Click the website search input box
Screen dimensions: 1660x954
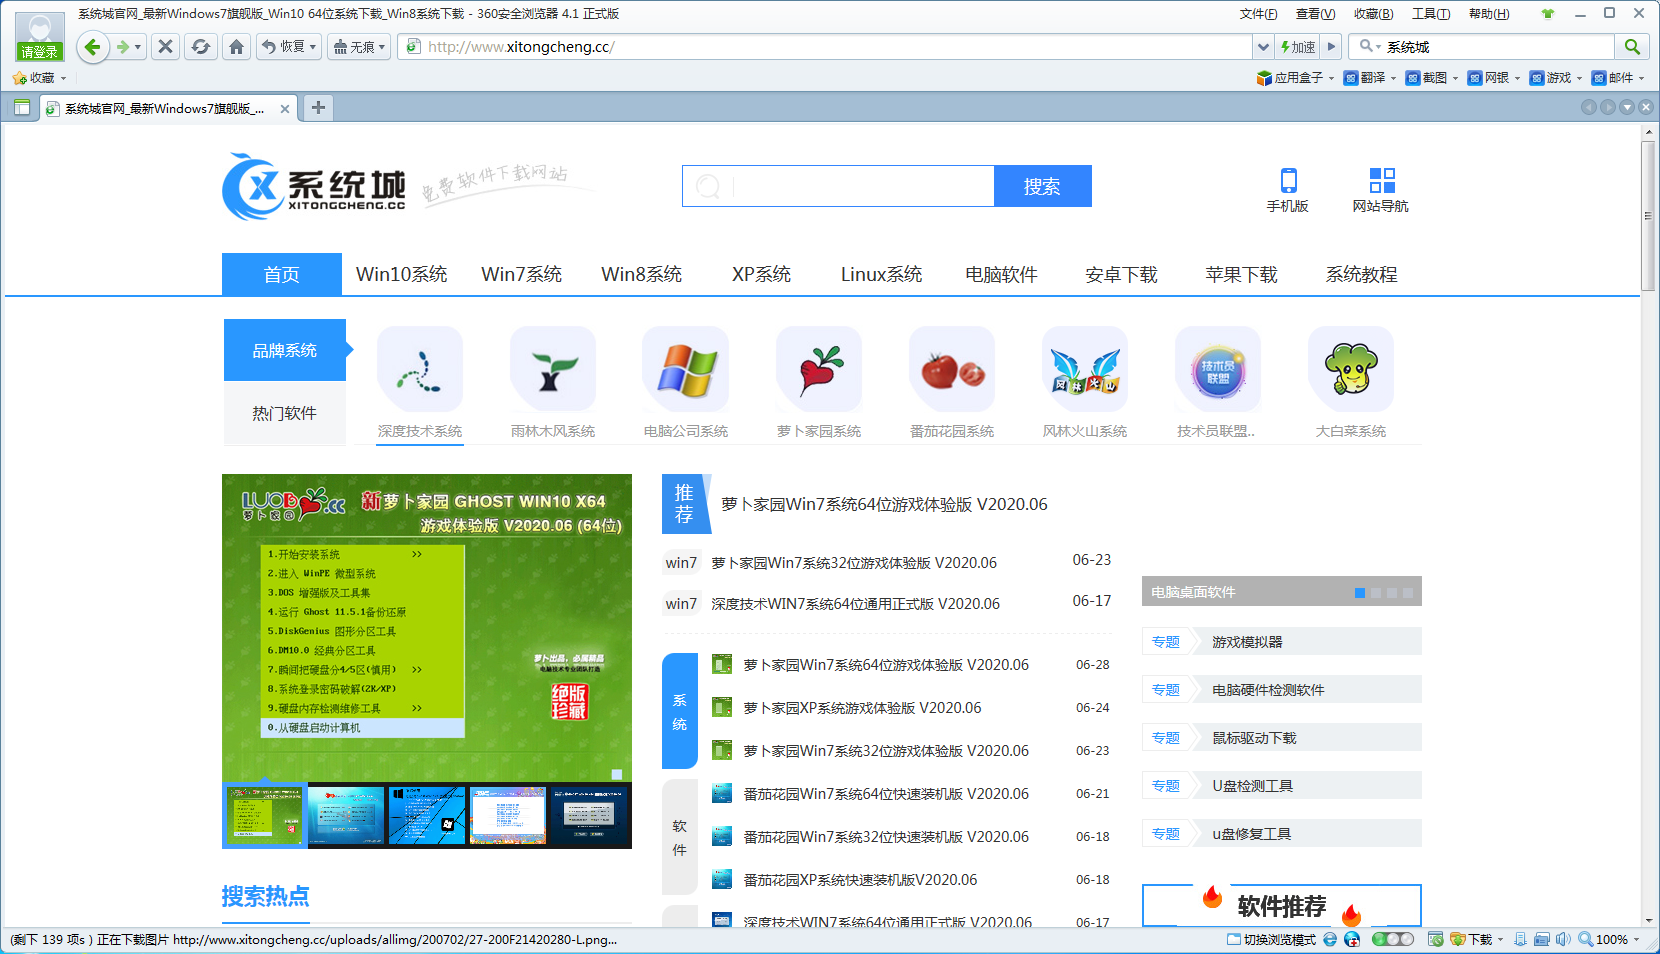838,186
